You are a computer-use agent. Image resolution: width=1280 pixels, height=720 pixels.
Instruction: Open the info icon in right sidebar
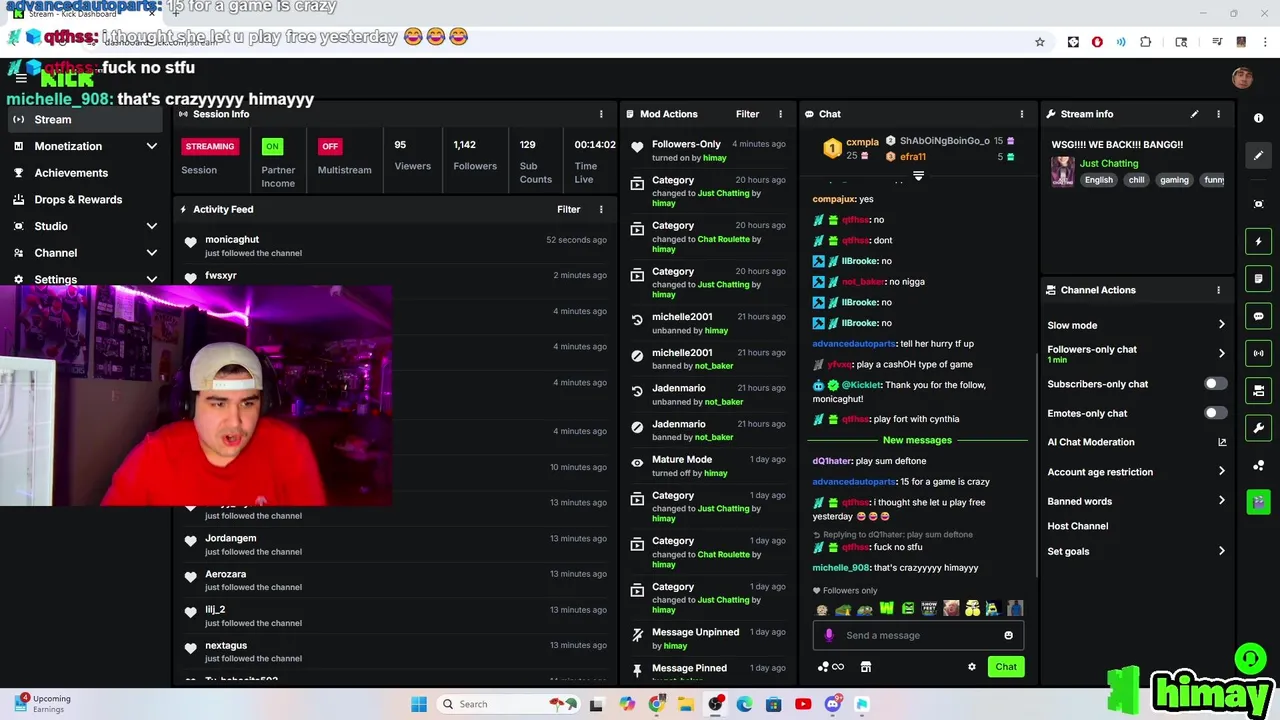coord(1258,118)
